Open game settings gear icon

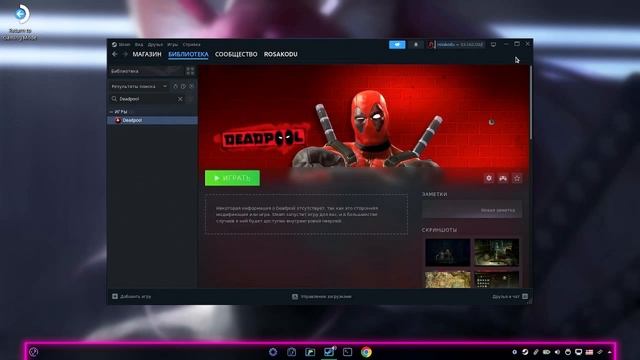click(x=489, y=178)
